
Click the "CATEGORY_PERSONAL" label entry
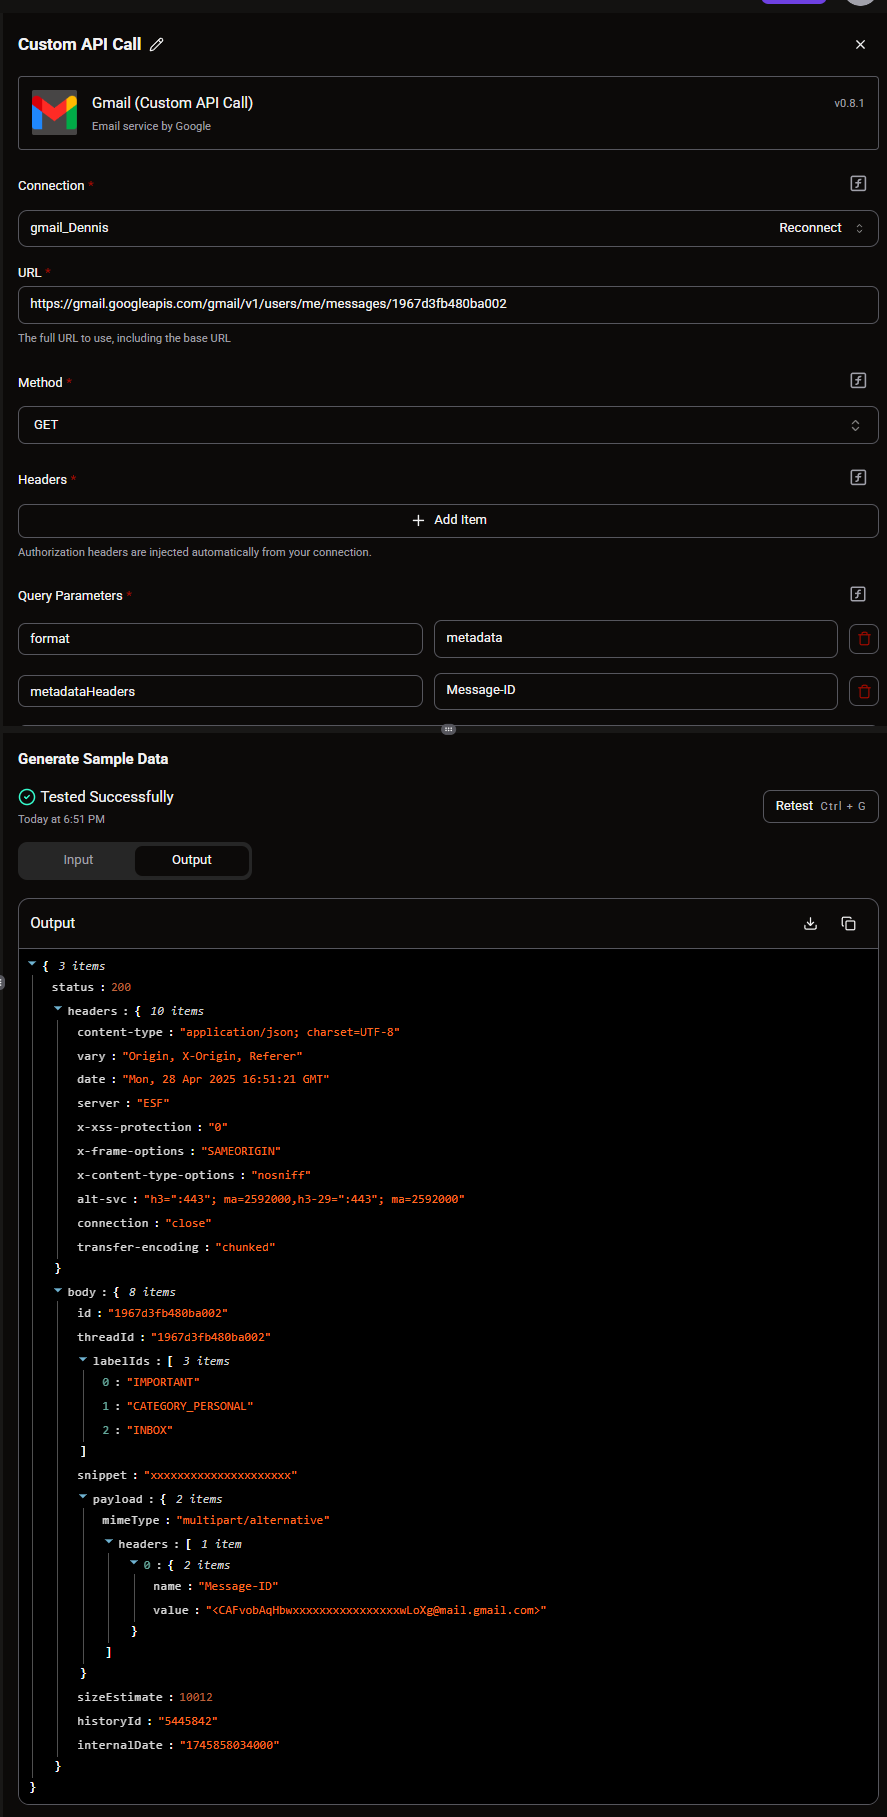tap(190, 1407)
